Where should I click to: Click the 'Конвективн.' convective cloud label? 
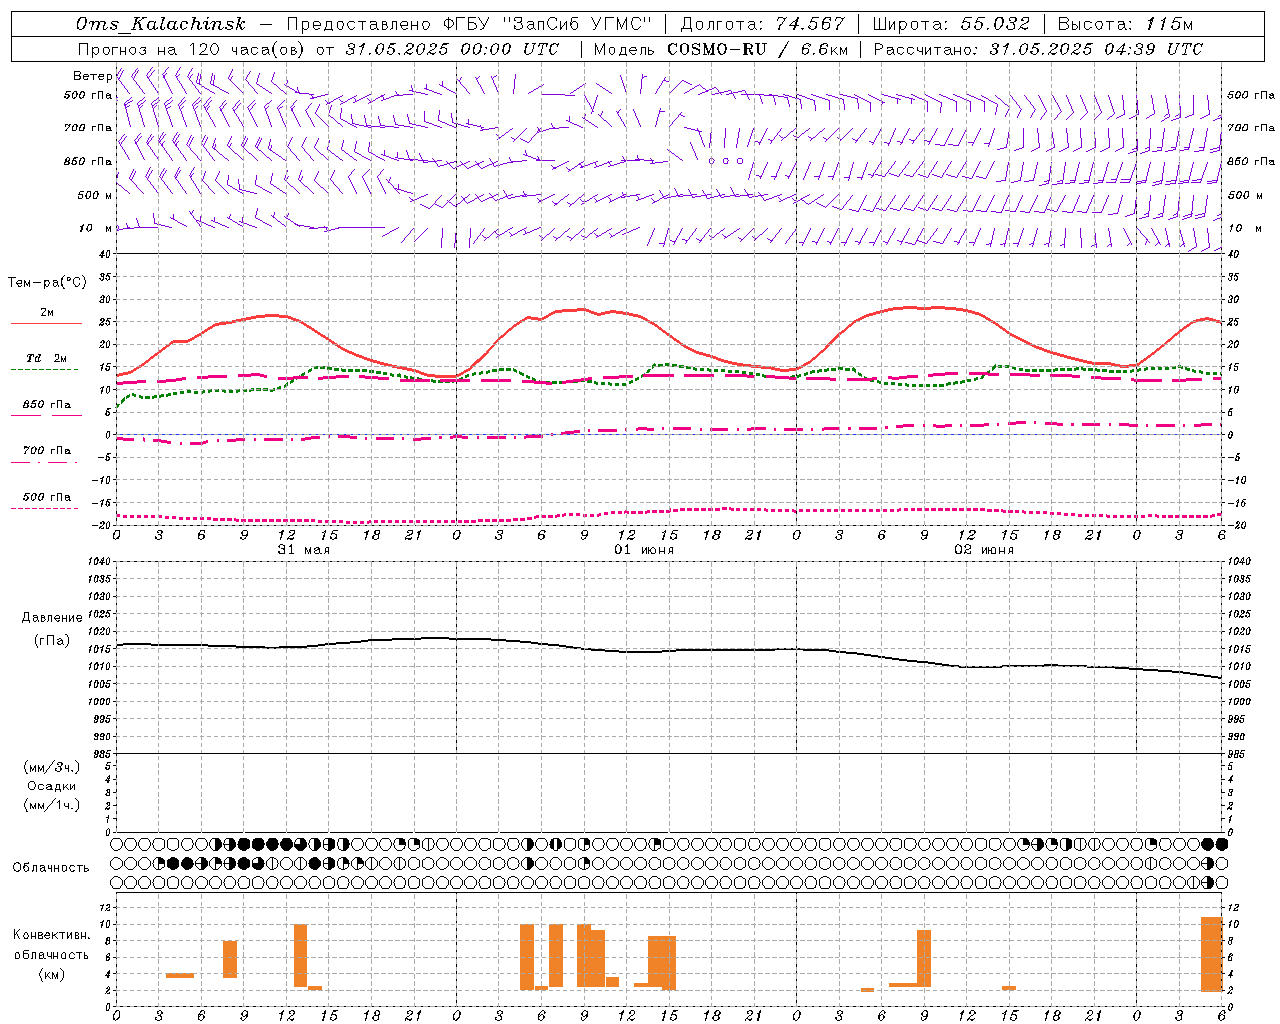pyautogui.click(x=52, y=935)
